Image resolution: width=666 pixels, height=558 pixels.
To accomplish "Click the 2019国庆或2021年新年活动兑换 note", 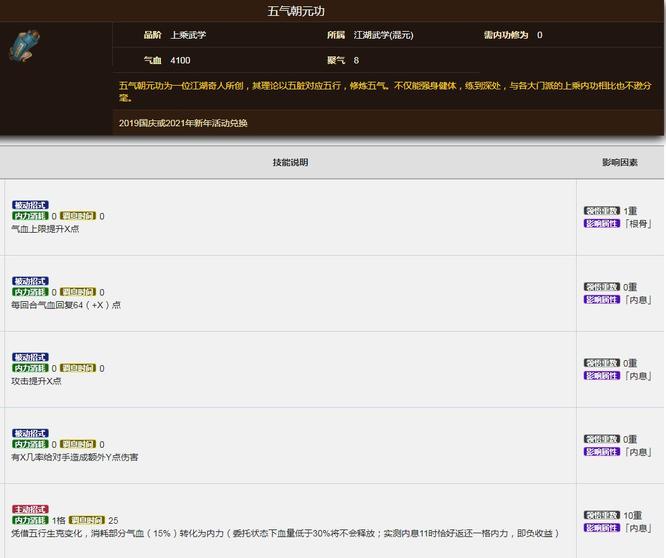I will pos(183,123).
